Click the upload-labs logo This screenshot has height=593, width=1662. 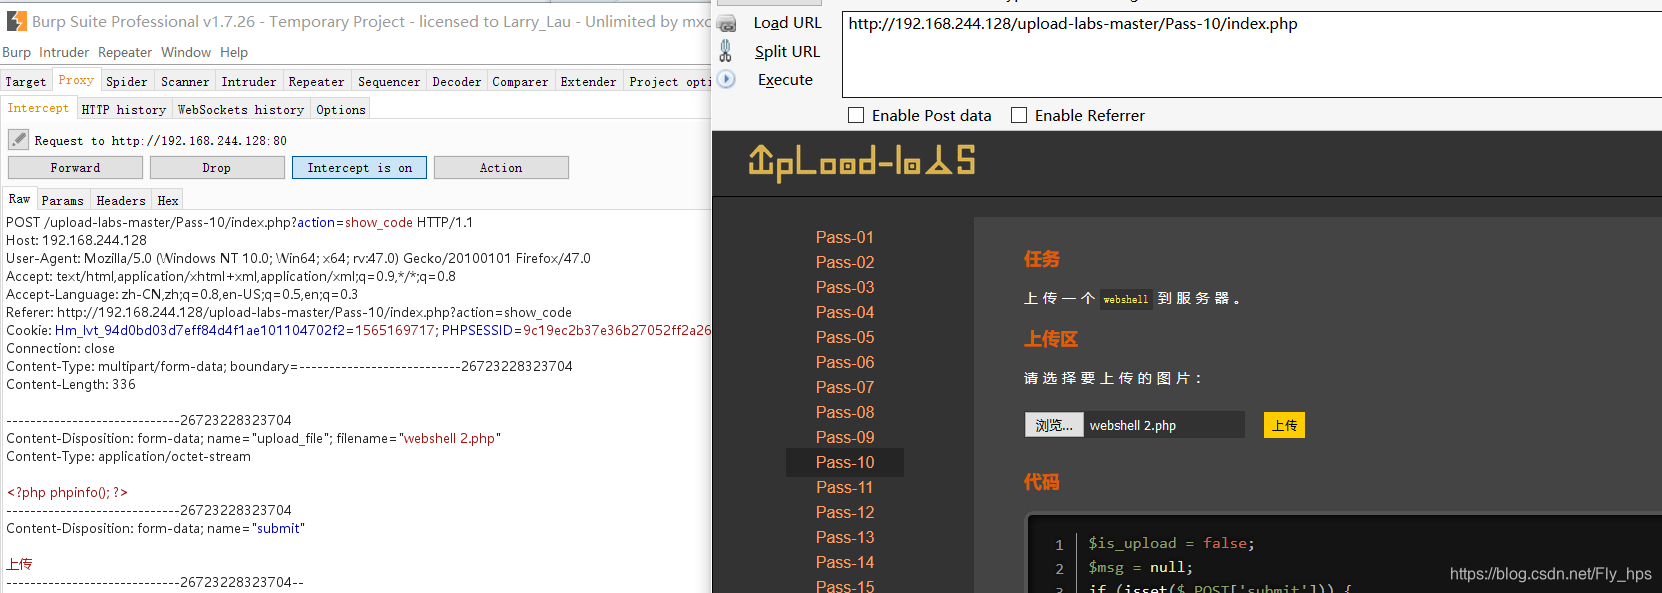coord(861,162)
